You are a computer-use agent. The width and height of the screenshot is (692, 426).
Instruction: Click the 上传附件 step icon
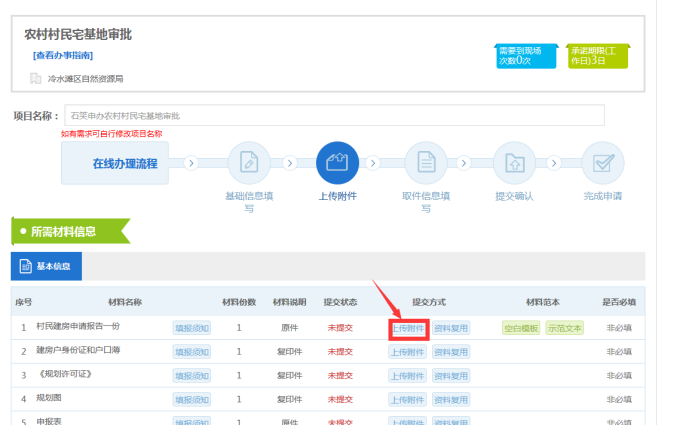(x=337, y=162)
